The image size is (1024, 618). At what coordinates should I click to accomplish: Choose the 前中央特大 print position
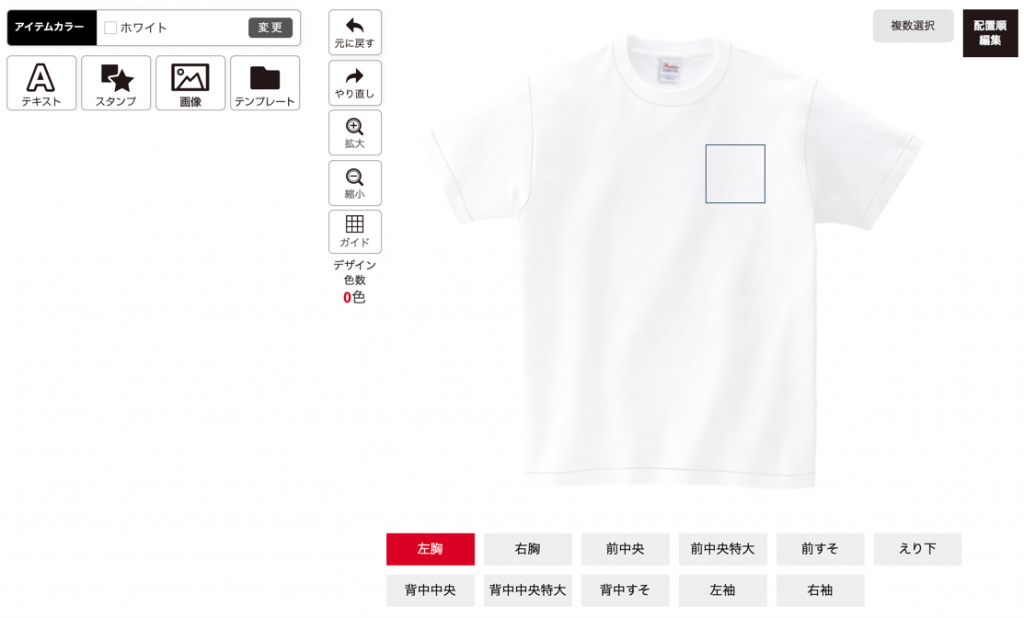[723, 549]
